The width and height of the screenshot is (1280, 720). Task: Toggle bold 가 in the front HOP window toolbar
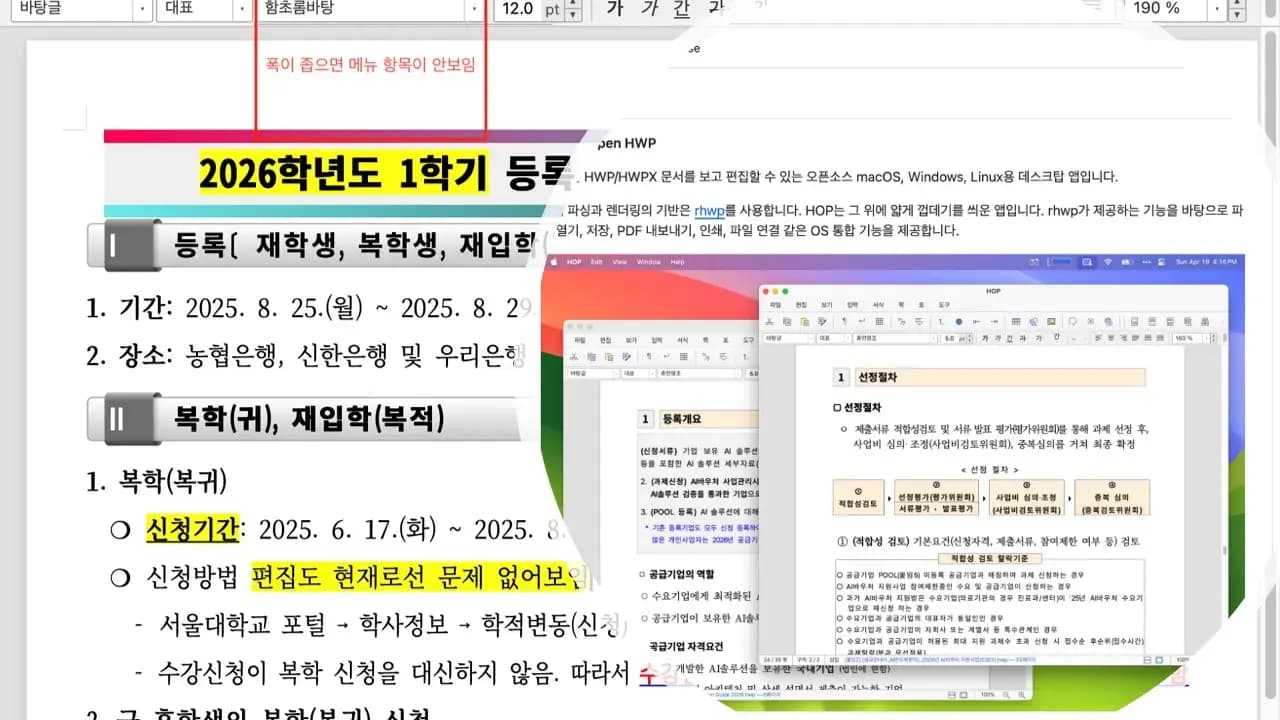[x=985, y=338]
